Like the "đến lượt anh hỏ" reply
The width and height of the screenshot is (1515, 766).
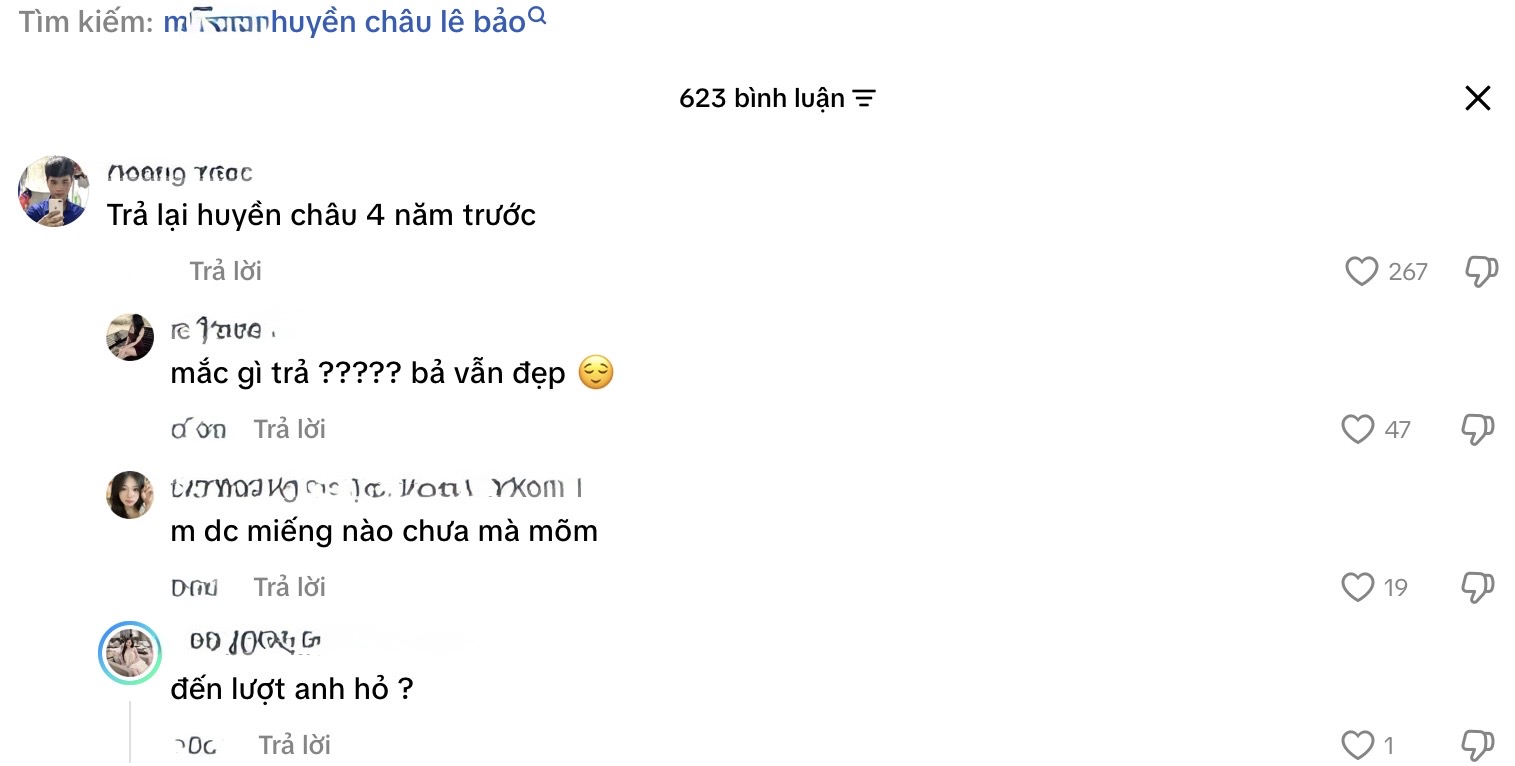(1357, 745)
